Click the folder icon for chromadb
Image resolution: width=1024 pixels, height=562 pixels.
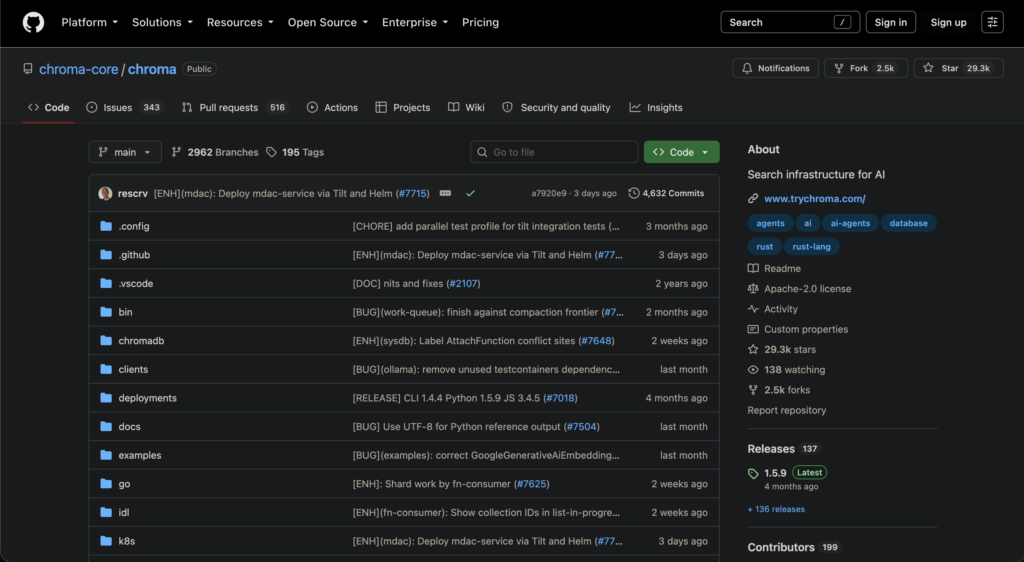click(106, 341)
